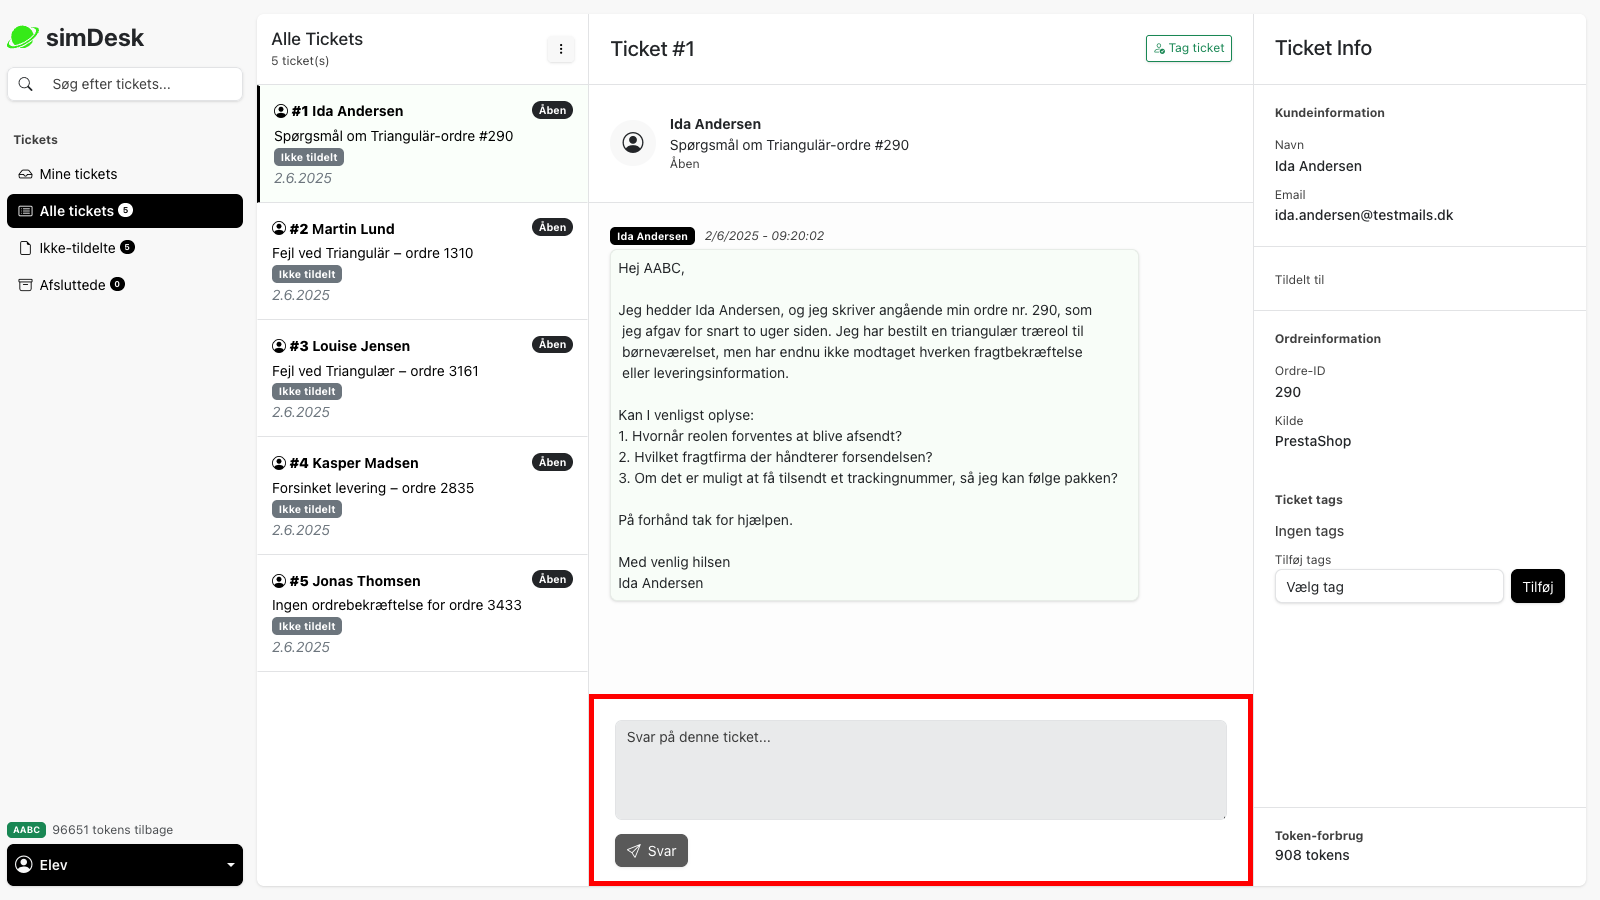Click the Tag ticket button
Screen dimensions: 1600x900
coord(1188,47)
